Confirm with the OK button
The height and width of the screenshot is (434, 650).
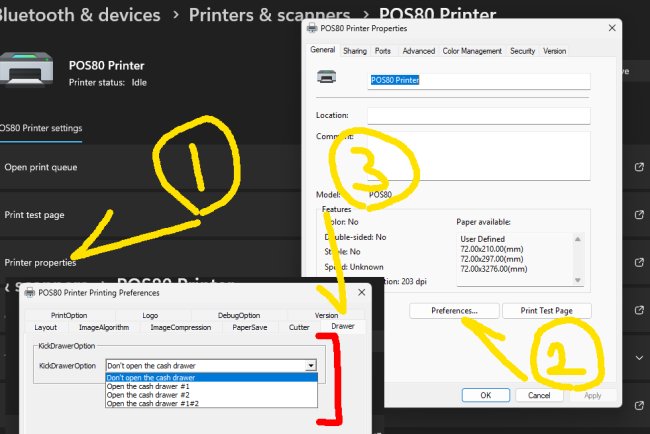[485, 395]
